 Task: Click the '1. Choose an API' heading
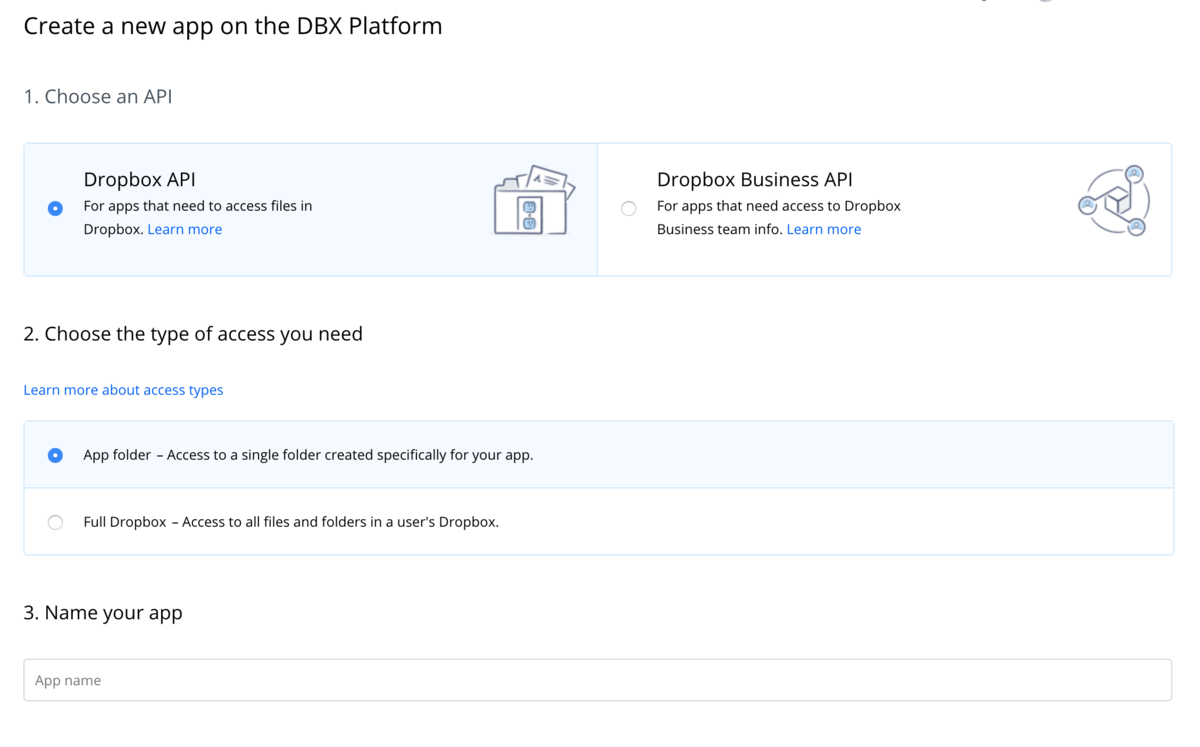[98, 97]
